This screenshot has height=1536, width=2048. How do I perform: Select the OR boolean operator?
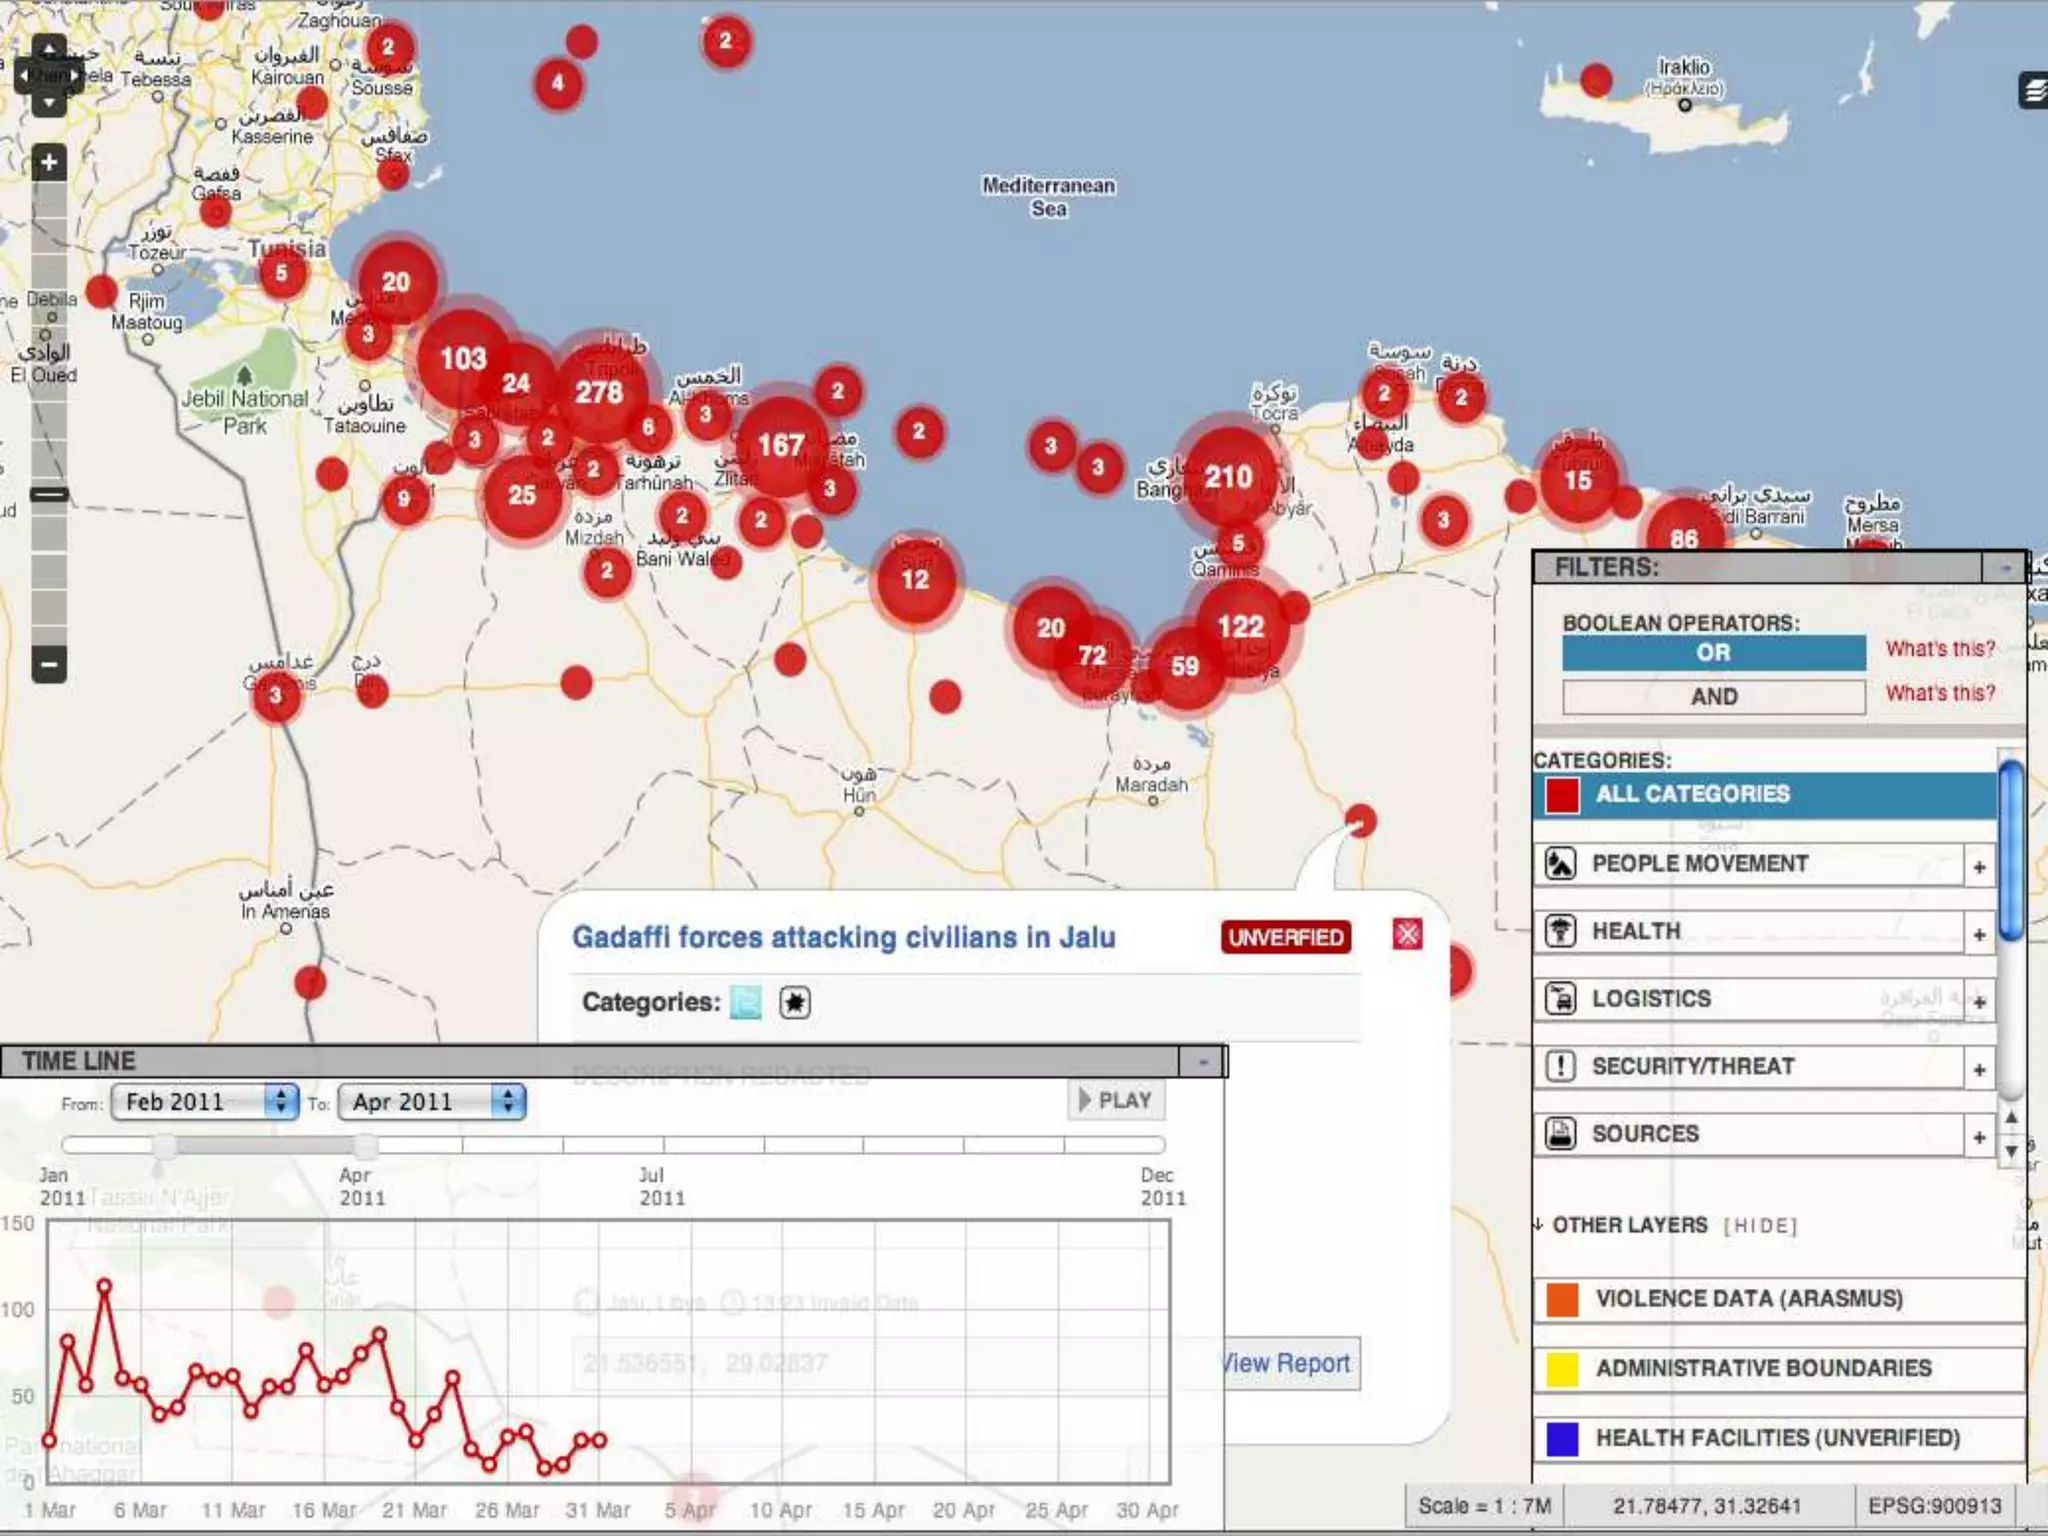(x=1713, y=653)
